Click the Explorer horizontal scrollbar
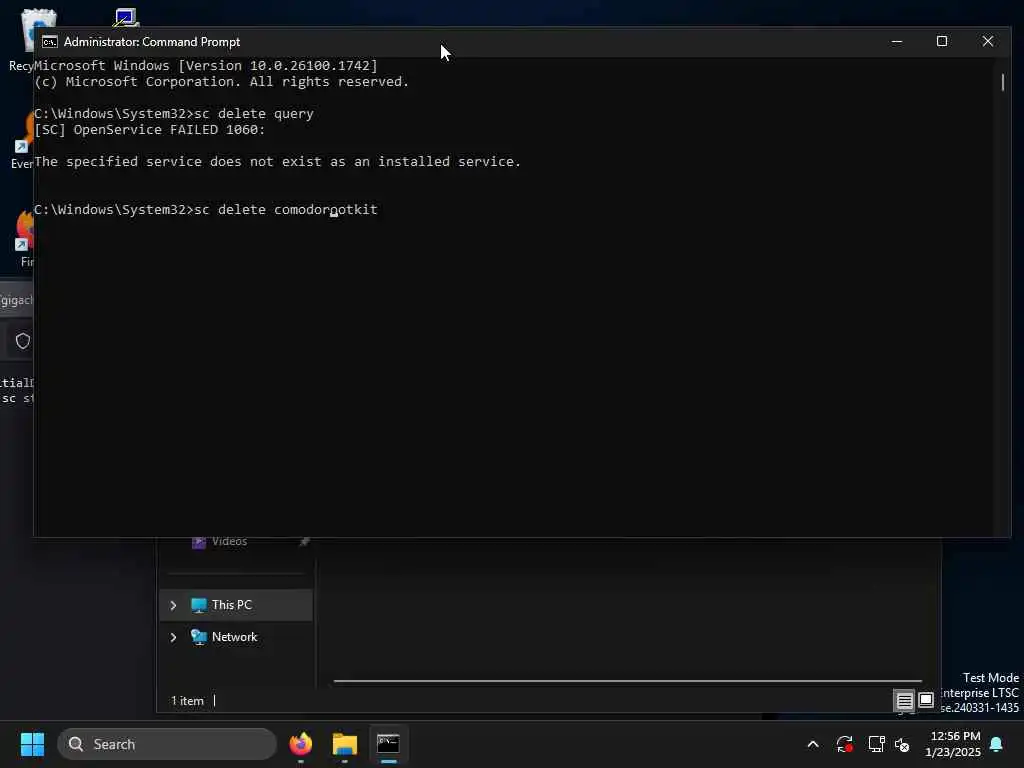 (x=627, y=681)
